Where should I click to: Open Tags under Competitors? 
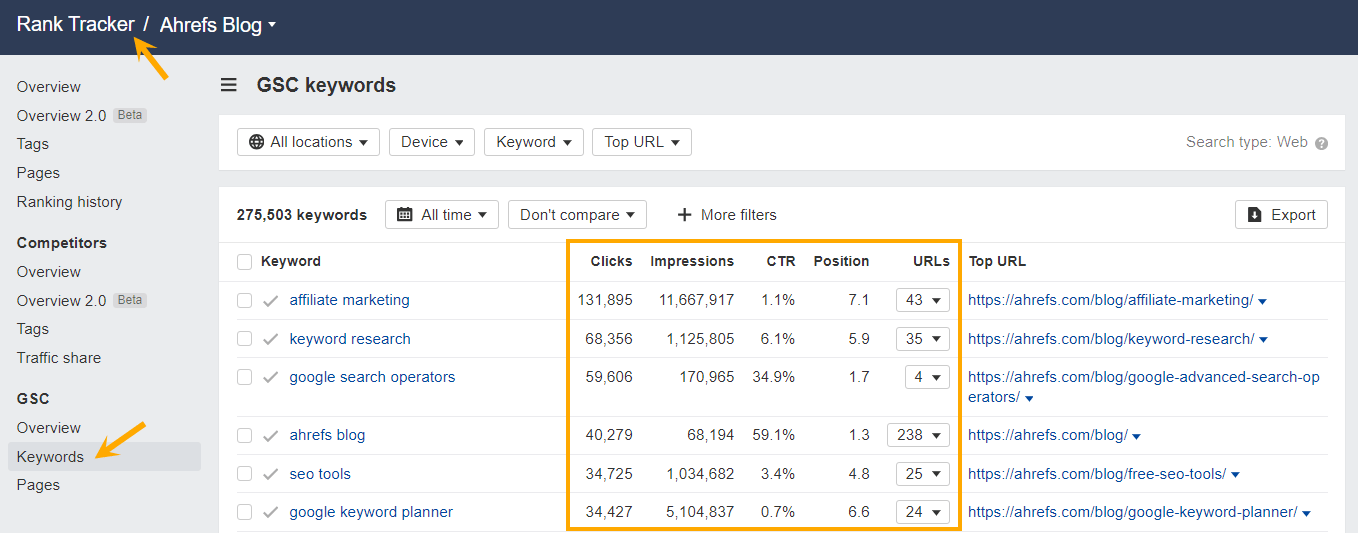click(x=33, y=329)
